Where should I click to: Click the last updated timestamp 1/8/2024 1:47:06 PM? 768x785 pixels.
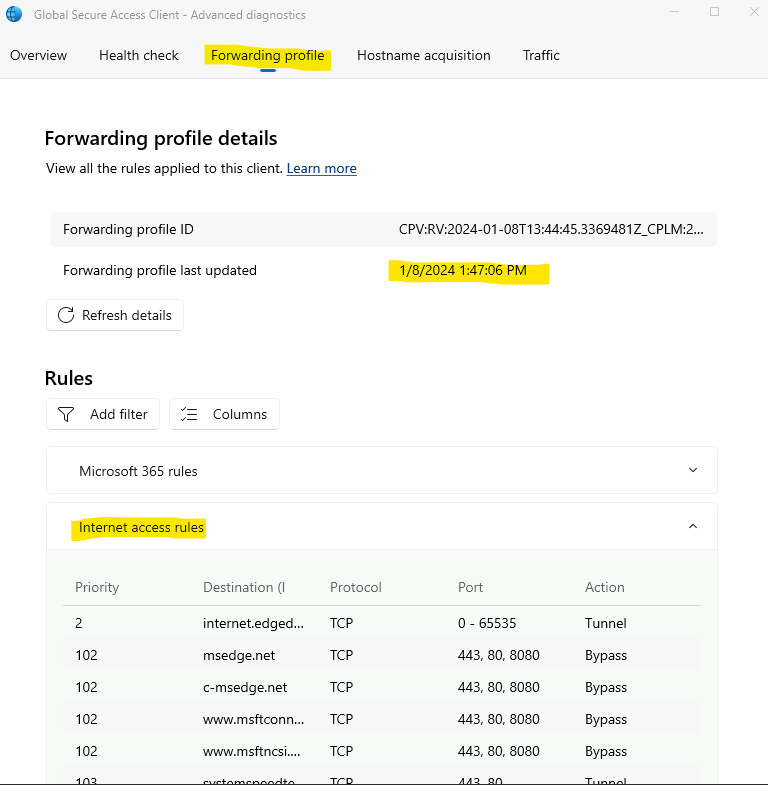463,270
